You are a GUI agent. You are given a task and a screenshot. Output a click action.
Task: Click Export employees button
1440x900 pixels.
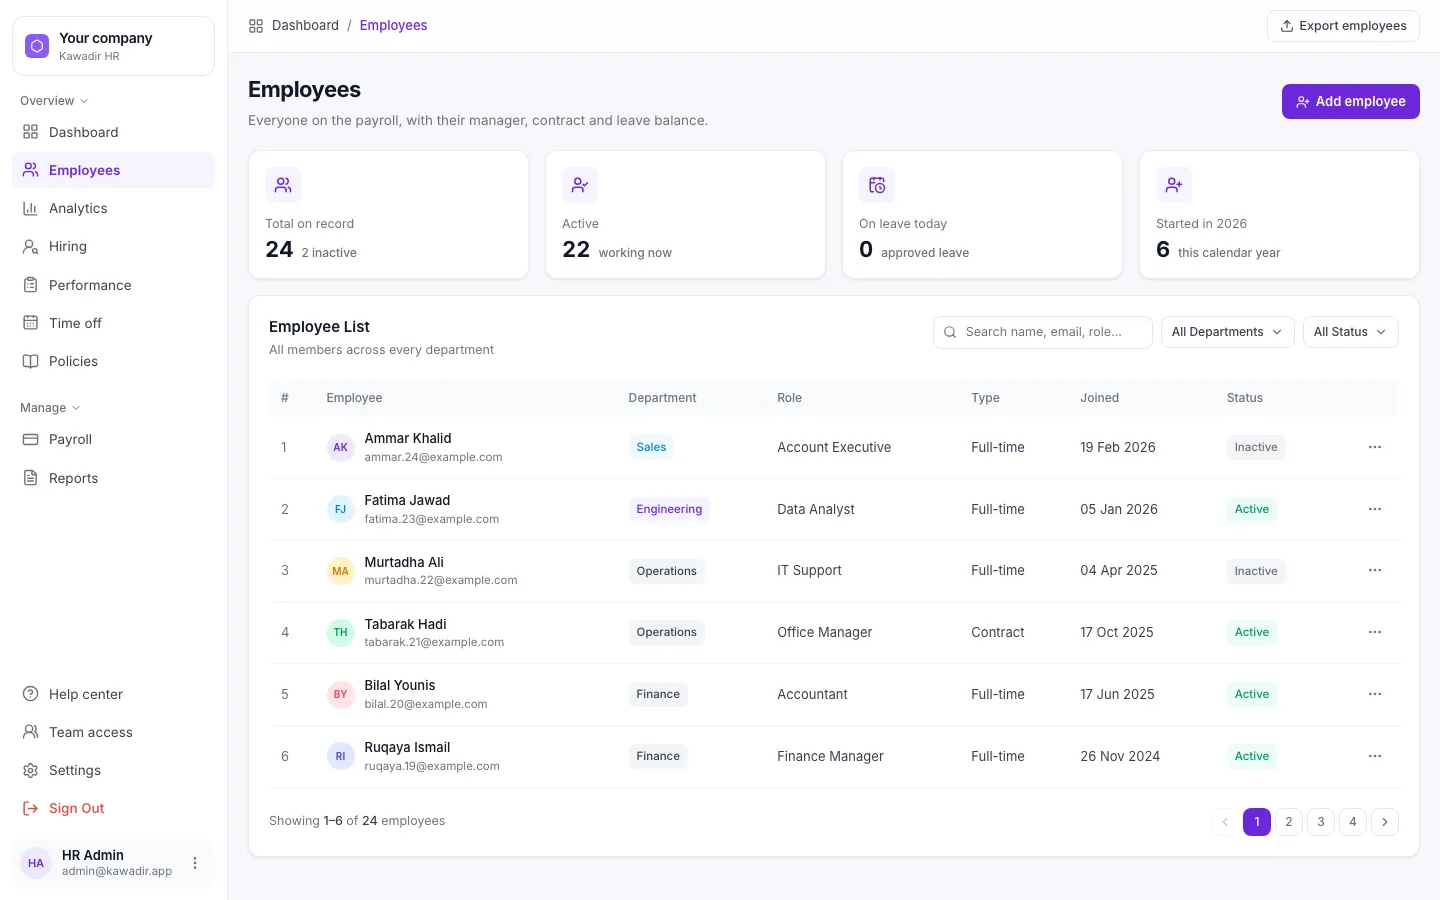(x=1343, y=26)
